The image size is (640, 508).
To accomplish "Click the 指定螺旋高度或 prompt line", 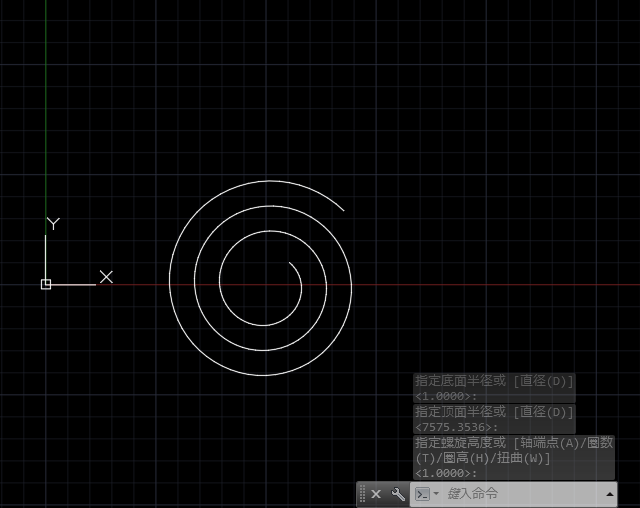I will point(514,458).
